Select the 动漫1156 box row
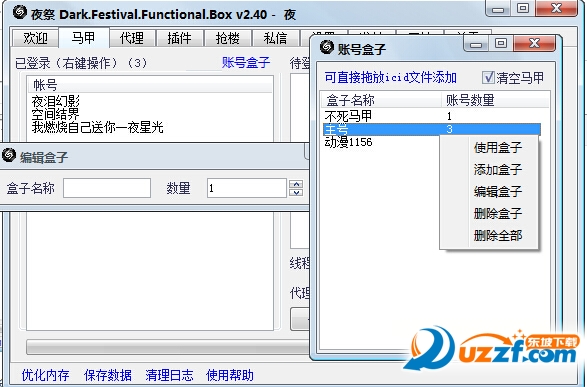This screenshot has width=587, height=387. pyautogui.click(x=381, y=142)
